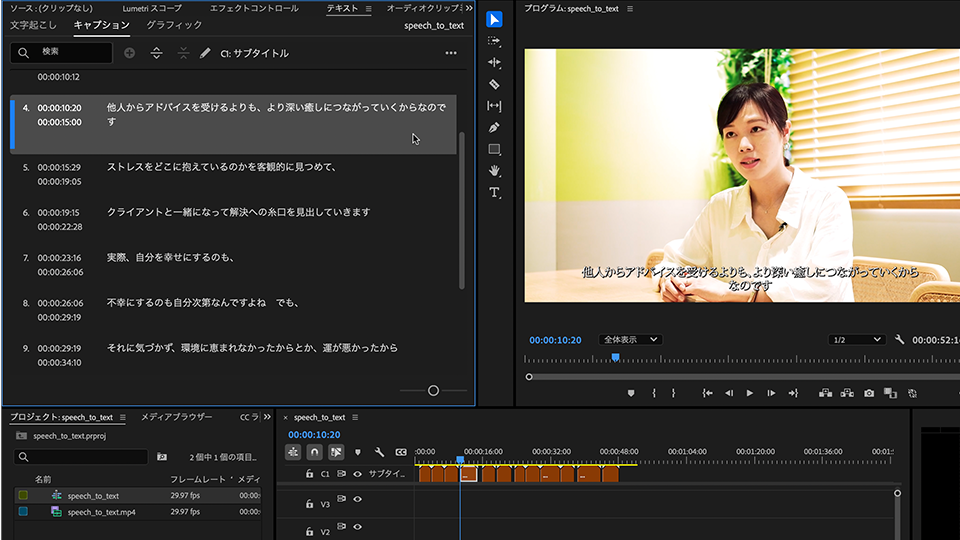
Task: Open timeline wrench display settings
Action: pyautogui.click(x=380, y=452)
